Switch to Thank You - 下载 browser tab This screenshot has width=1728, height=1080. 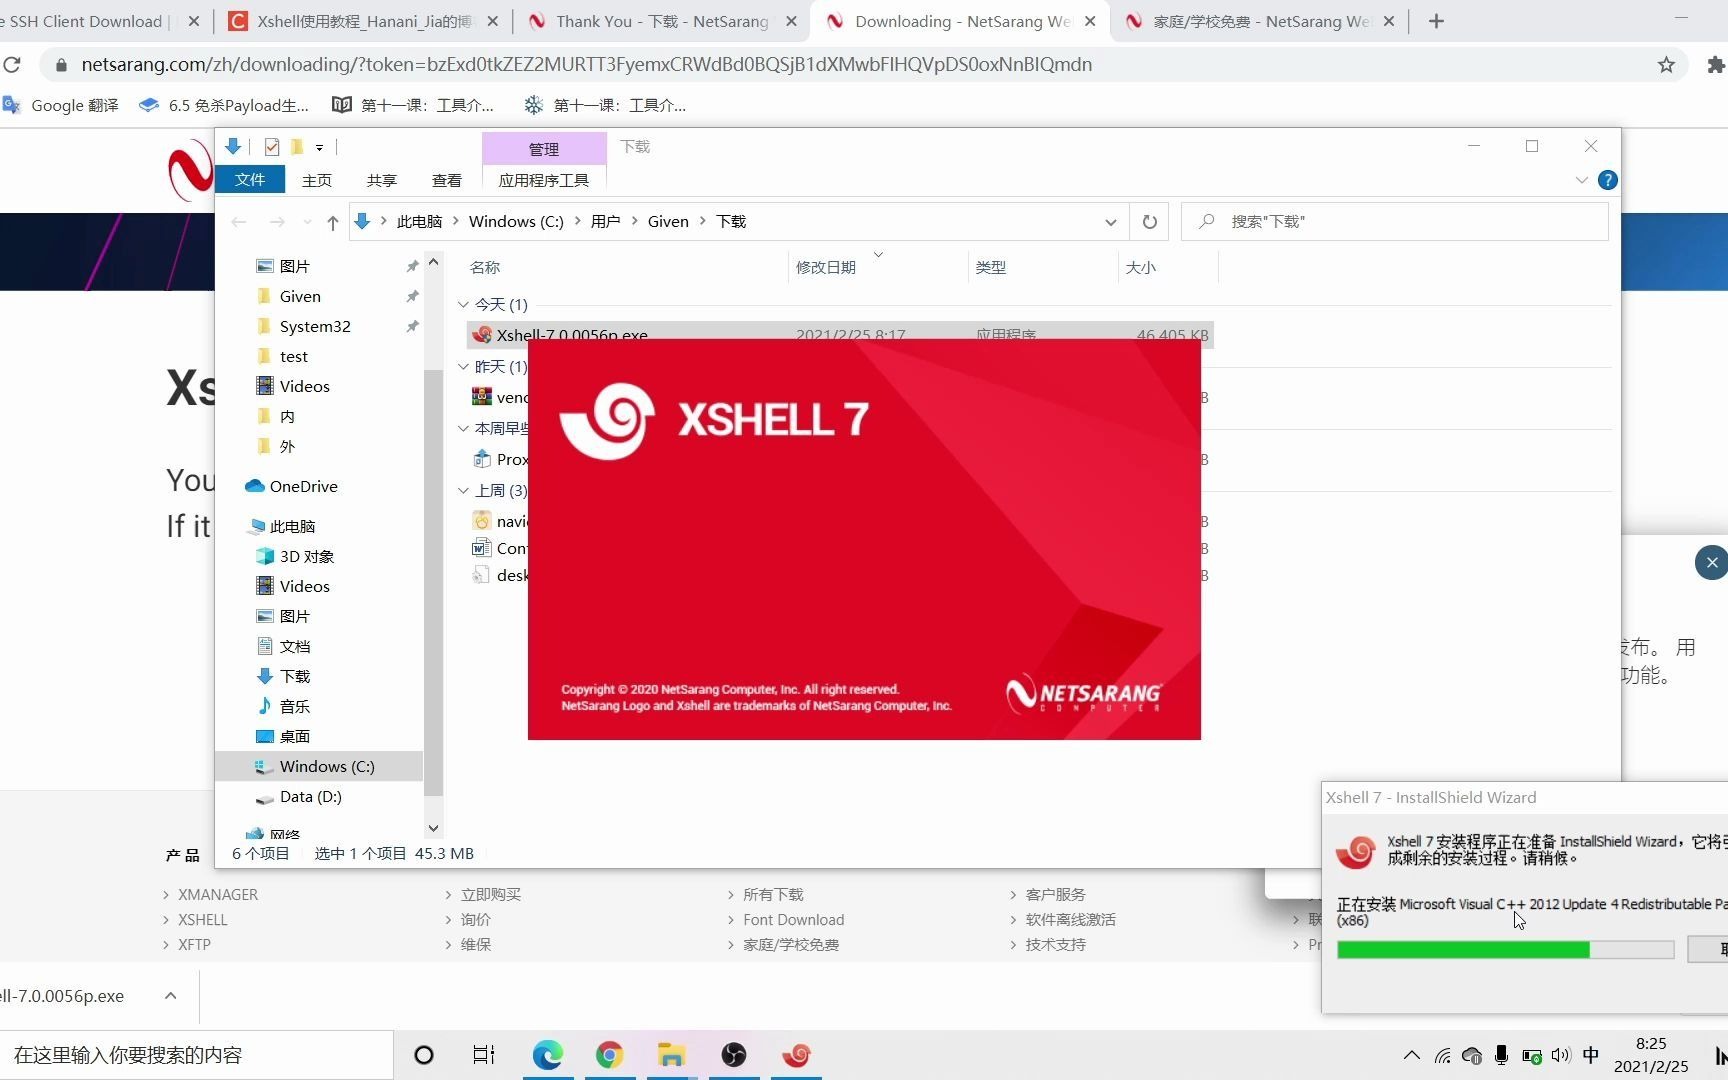(x=661, y=21)
